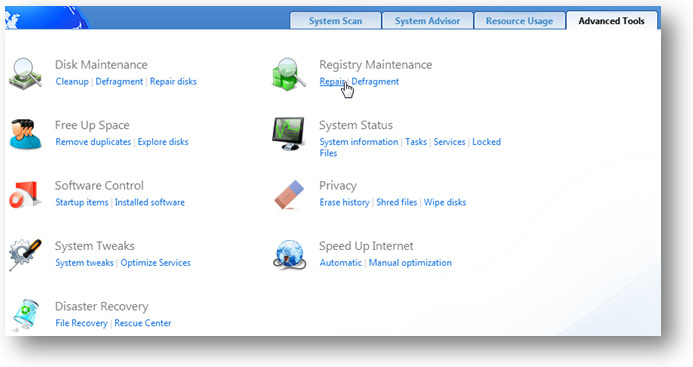Screen dimensions: 693x367
Task: Click the Free Up Space heading
Action: click(x=92, y=126)
